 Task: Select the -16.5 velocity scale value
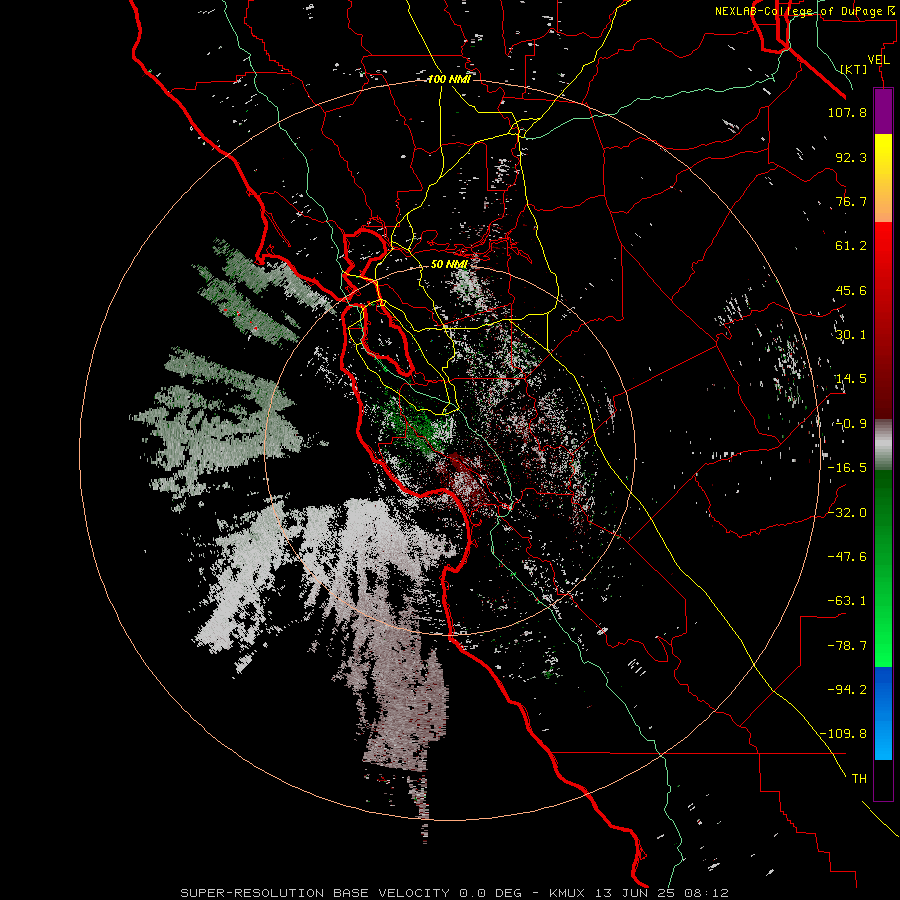click(847, 468)
